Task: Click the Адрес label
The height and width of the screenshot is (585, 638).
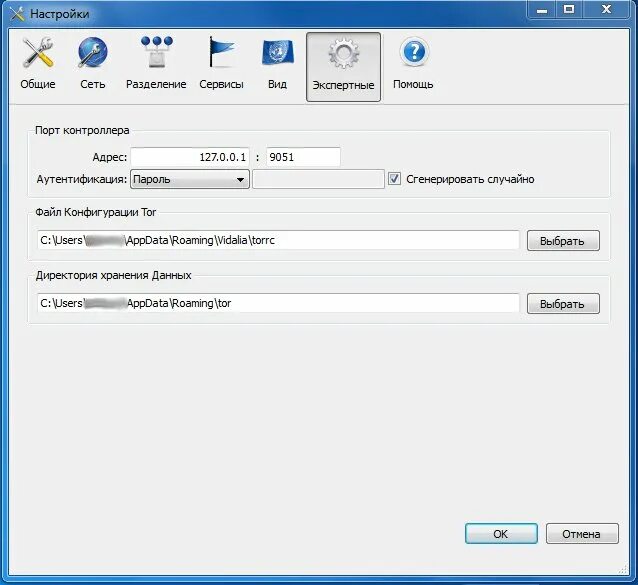Action: pyautogui.click(x=109, y=157)
